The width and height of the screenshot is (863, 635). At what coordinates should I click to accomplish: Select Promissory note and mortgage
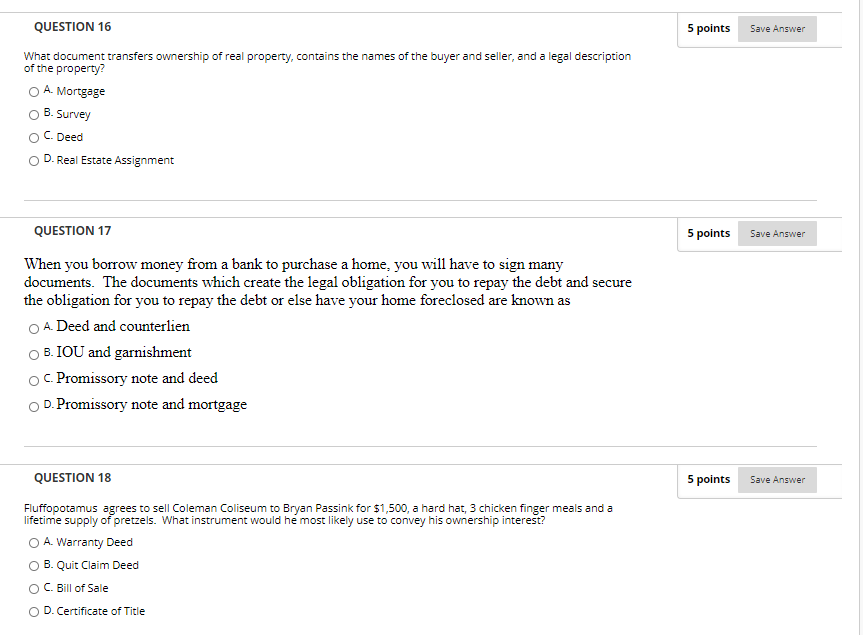[x=34, y=407]
